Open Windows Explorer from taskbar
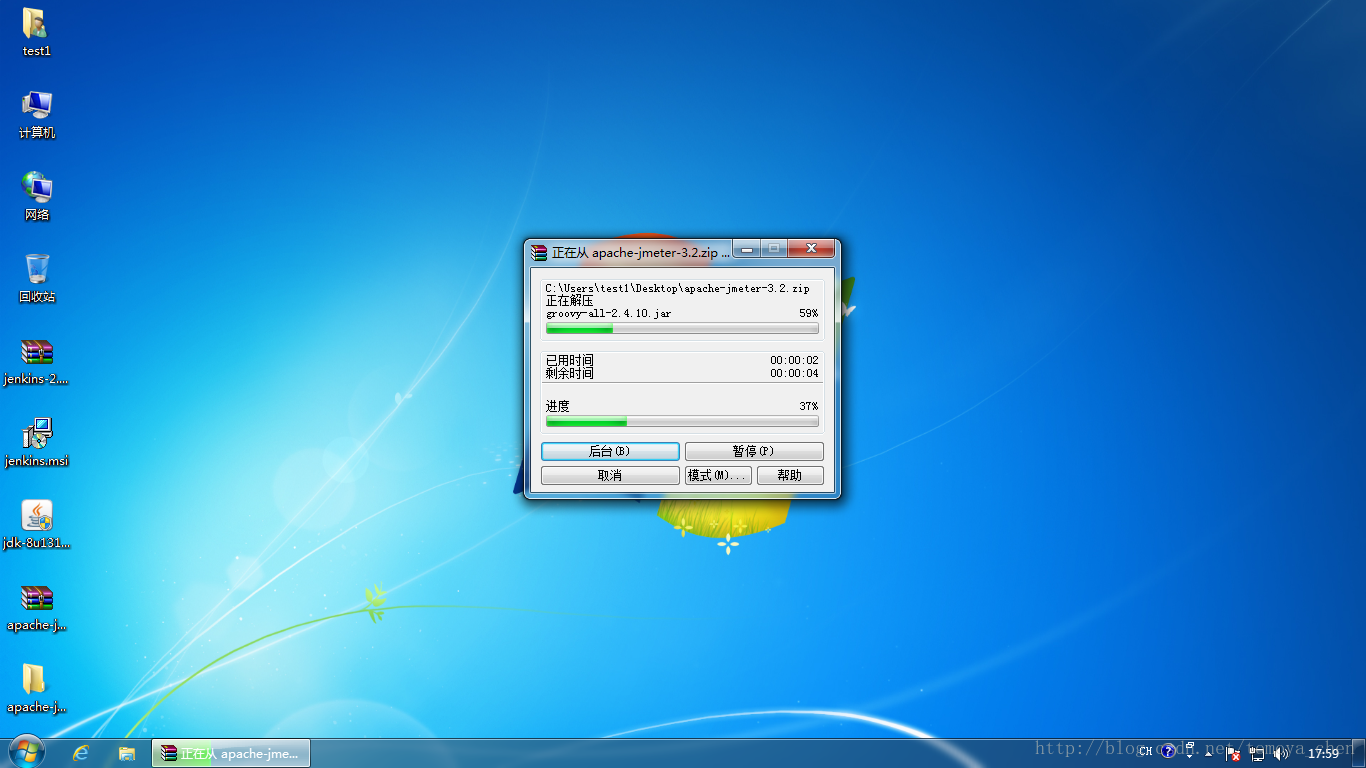The width and height of the screenshot is (1366, 768). 127,753
